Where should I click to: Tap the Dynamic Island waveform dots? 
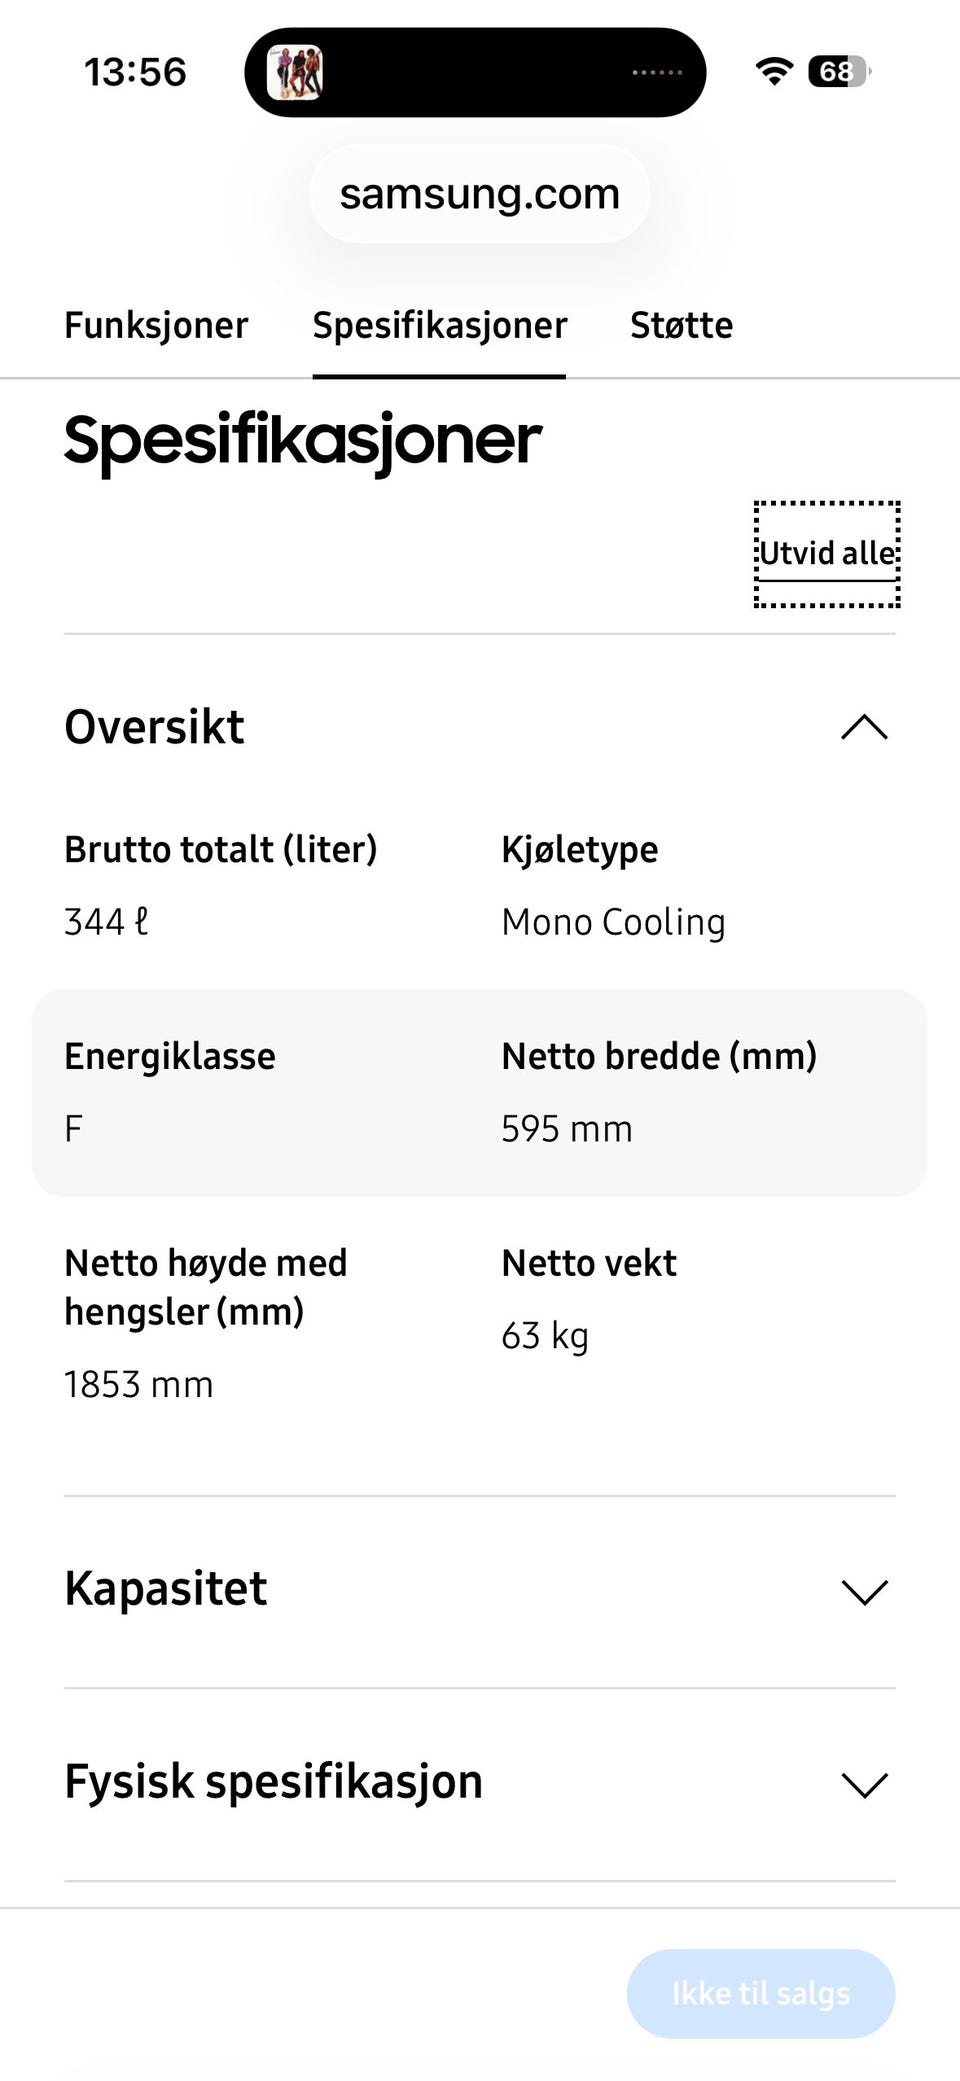657,72
